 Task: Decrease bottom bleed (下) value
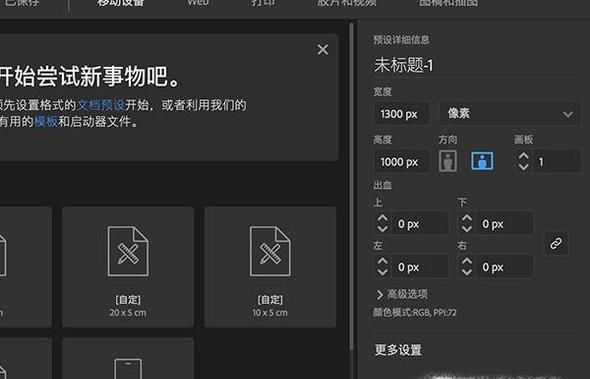coord(467,228)
